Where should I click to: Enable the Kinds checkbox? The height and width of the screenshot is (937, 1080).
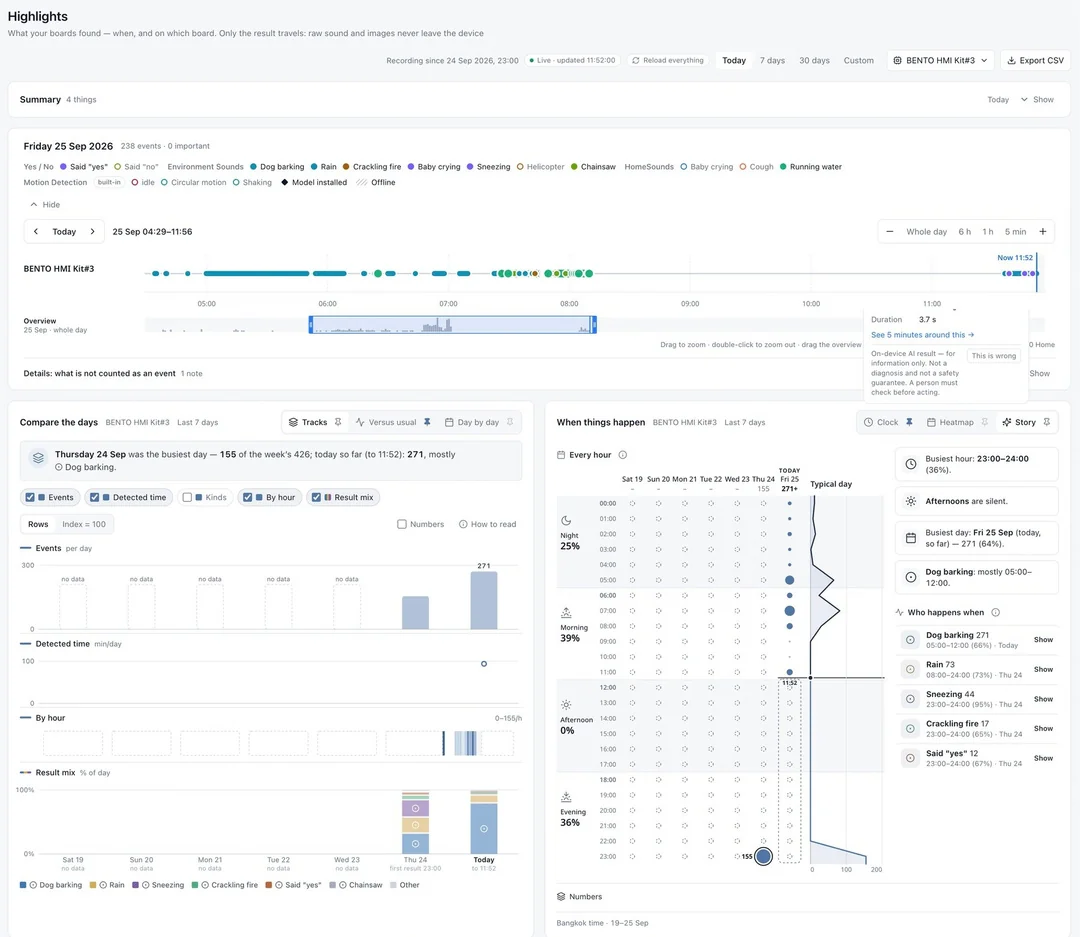187,497
